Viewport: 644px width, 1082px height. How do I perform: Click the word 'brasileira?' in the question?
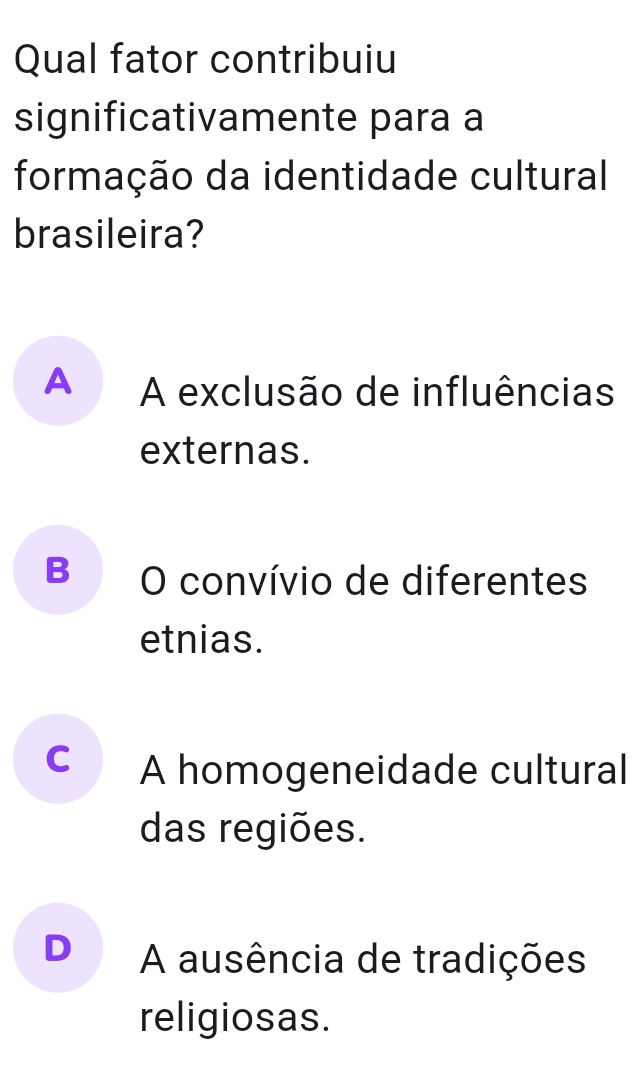[x=109, y=235]
